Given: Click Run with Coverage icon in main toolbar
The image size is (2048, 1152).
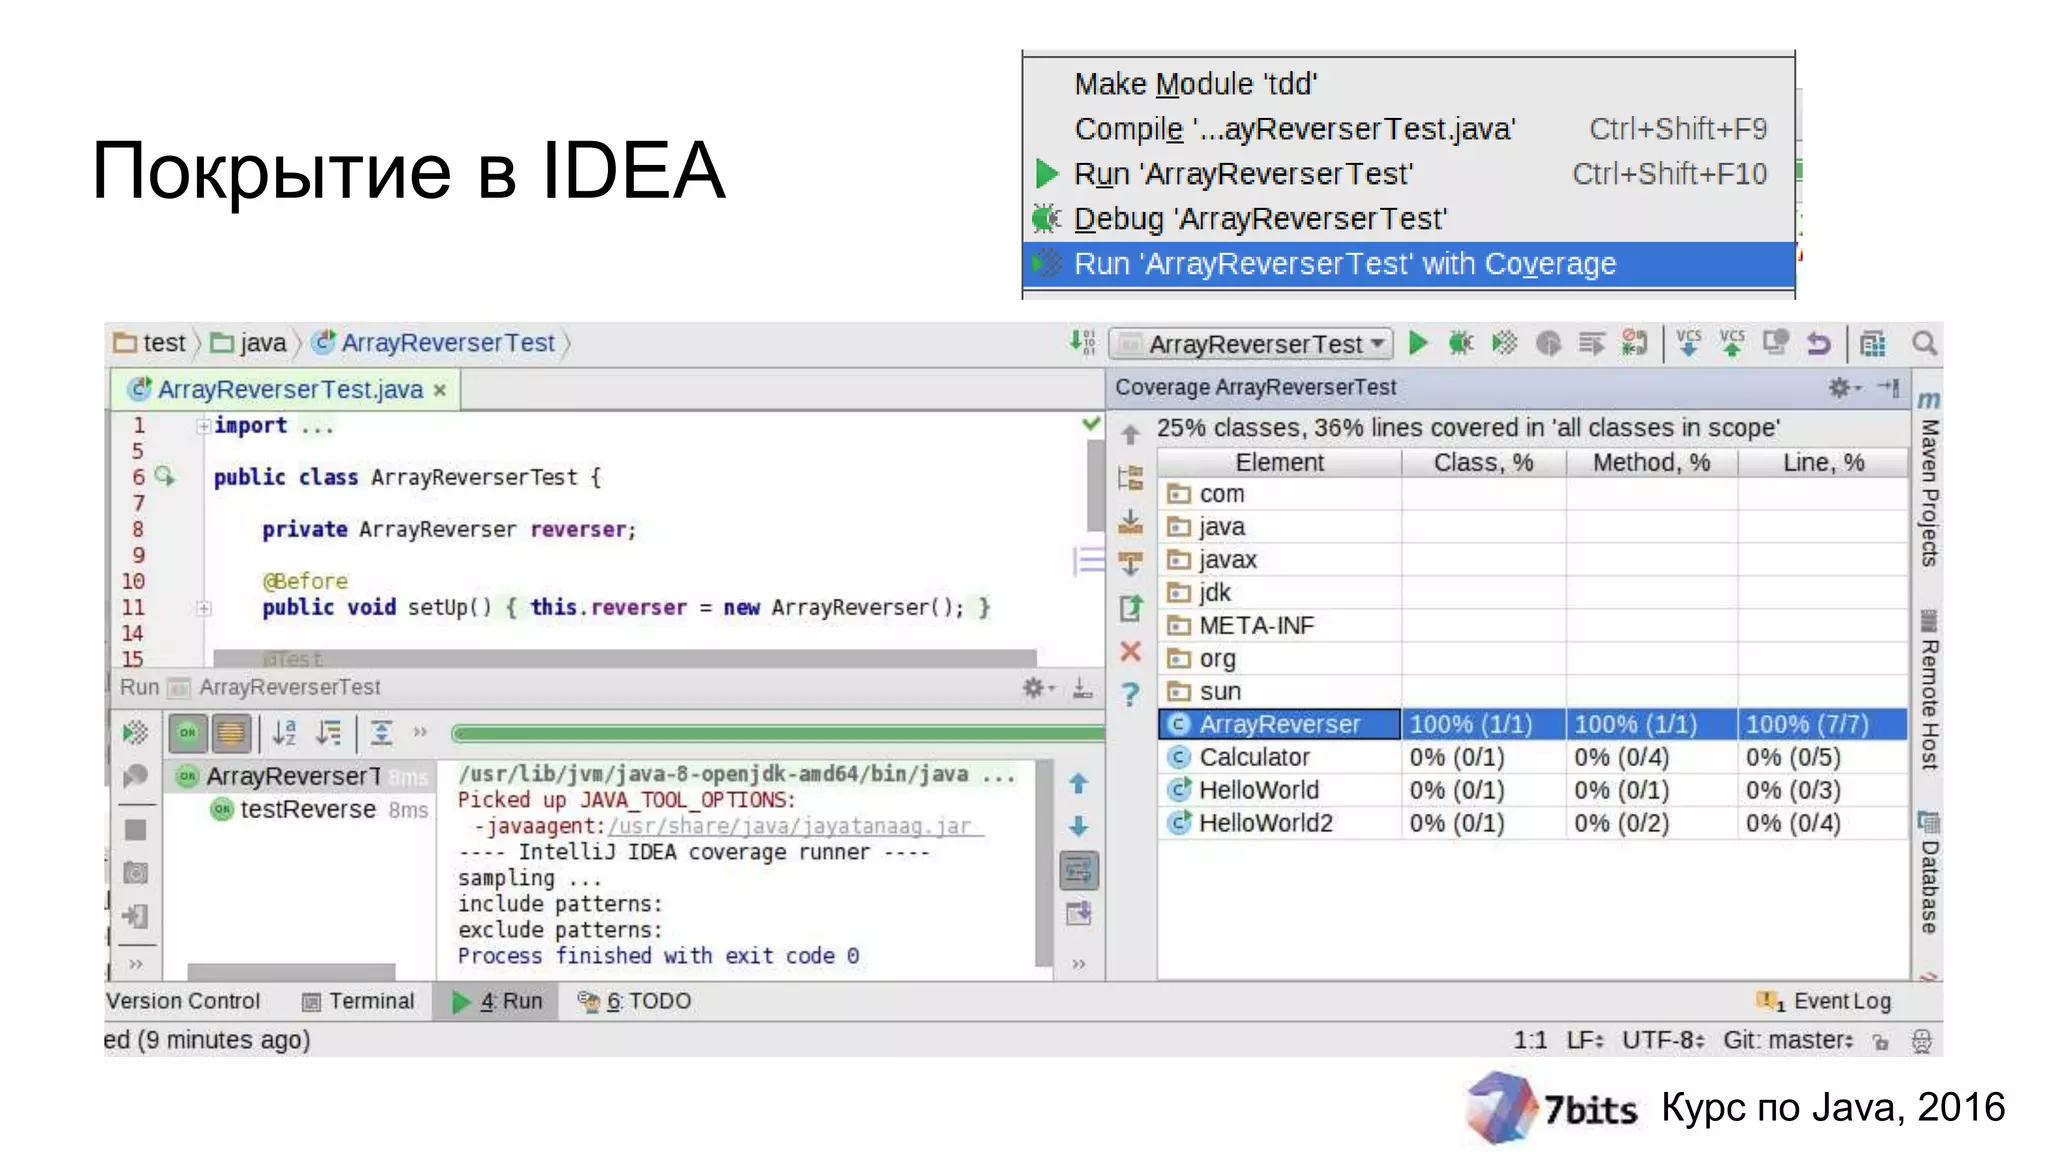Looking at the screenshot, I should point(1504,344).
